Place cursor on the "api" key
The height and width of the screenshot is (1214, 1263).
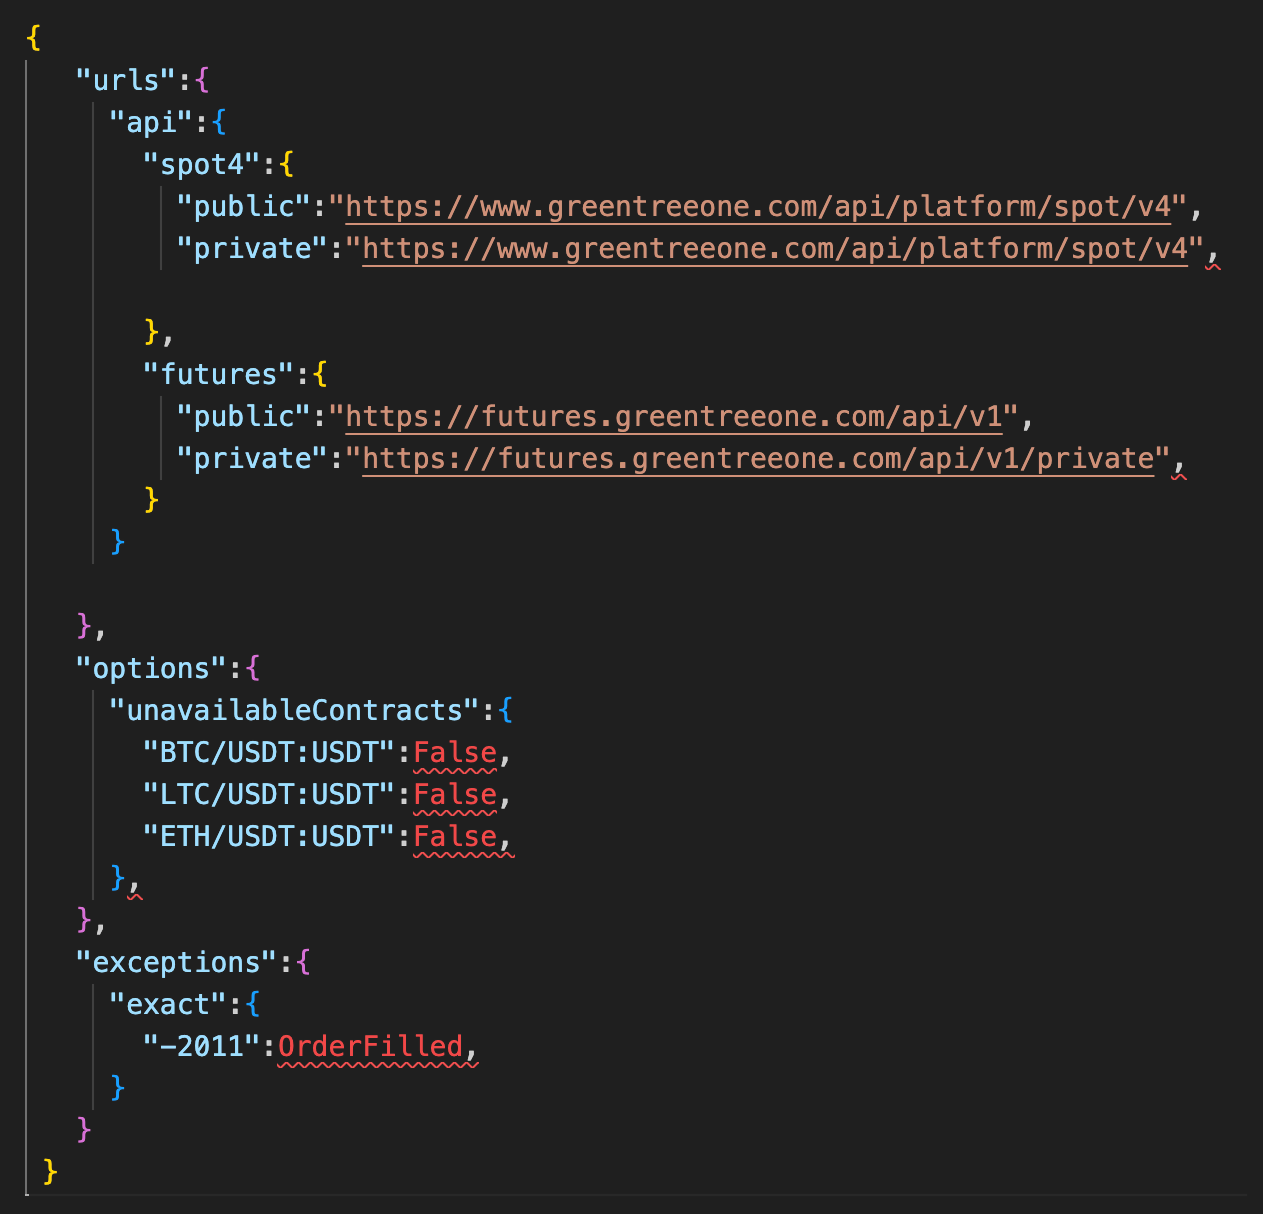[151, 122]
